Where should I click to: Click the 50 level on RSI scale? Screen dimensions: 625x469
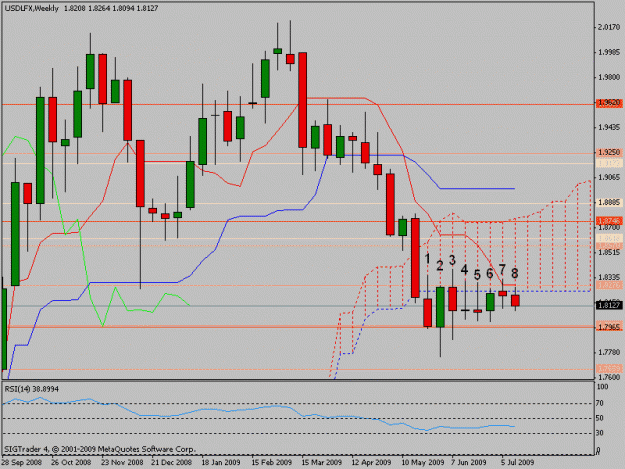(x=599, y=418)
